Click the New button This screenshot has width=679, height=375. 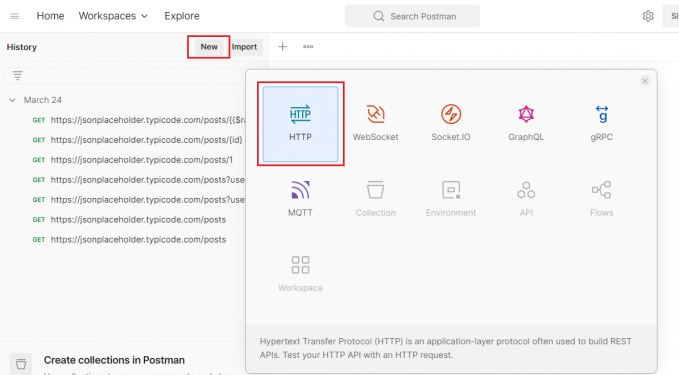pos(209,47)
